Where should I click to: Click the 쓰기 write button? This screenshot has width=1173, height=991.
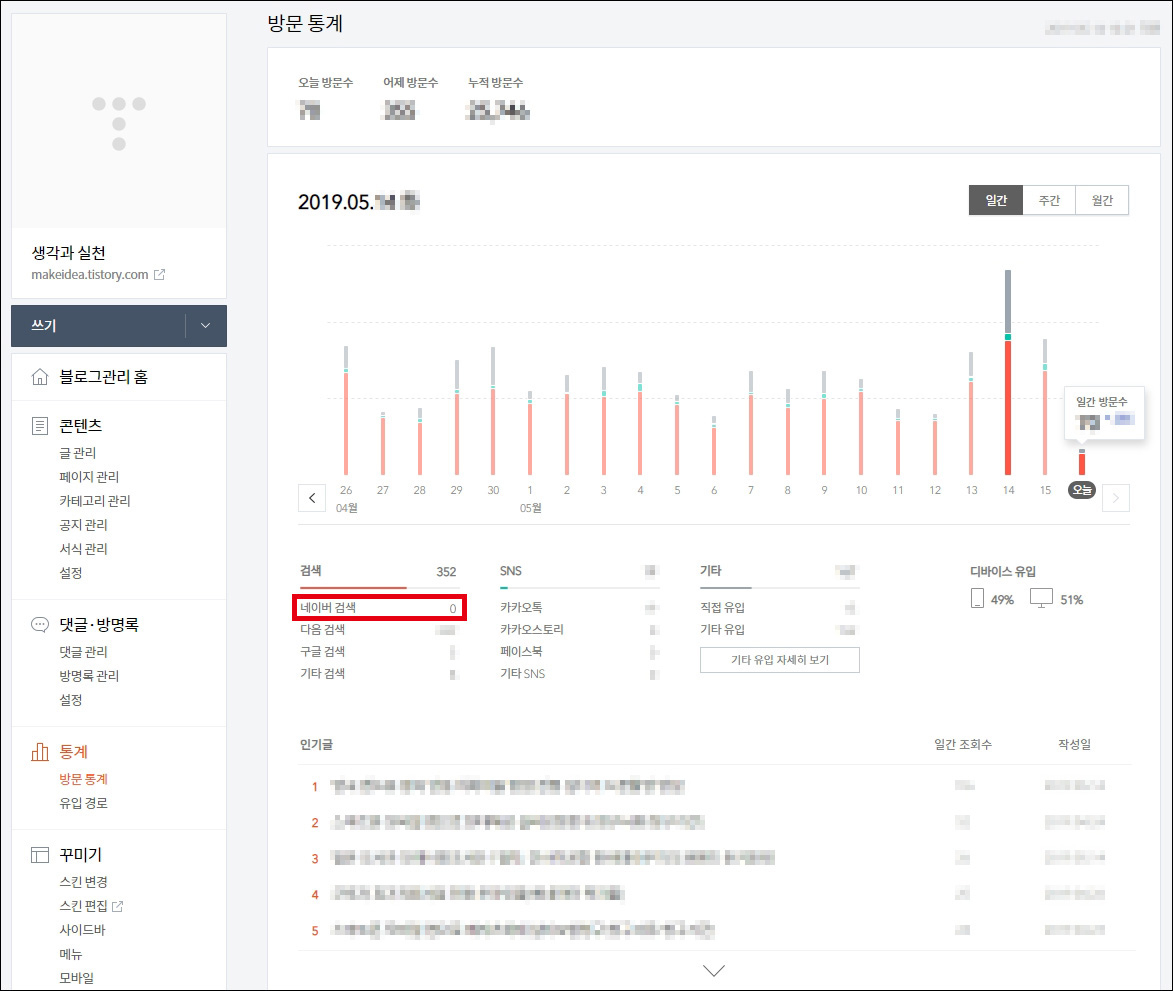pos(98,326)
